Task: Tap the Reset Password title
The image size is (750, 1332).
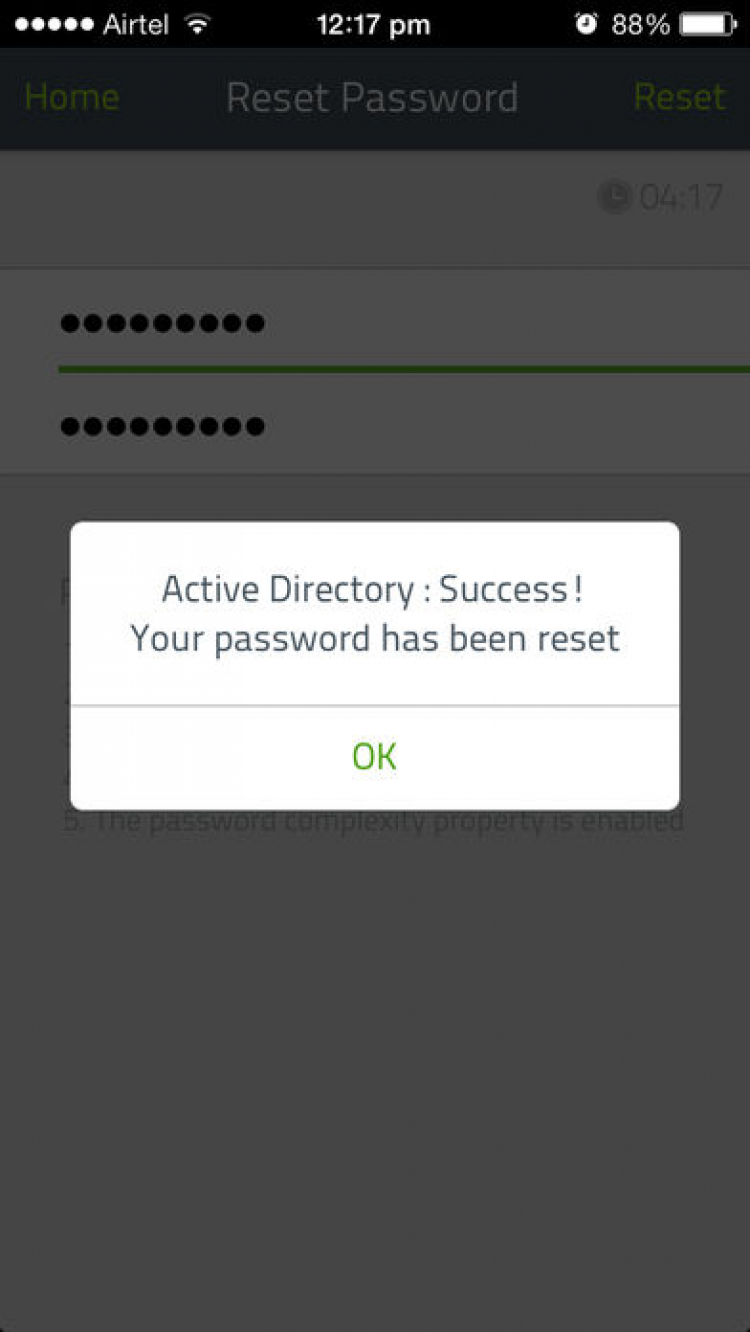Action: pos(372,98)
